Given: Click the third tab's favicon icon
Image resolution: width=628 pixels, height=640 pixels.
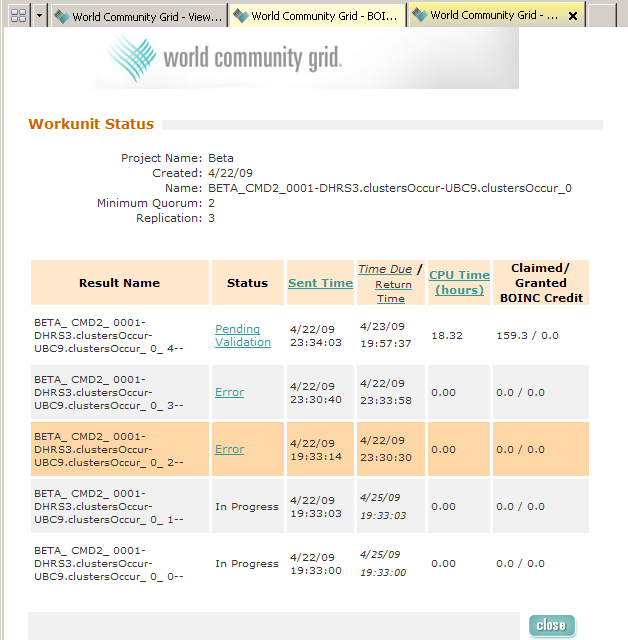Looking at the screenshot, I should tap(420, 16).
